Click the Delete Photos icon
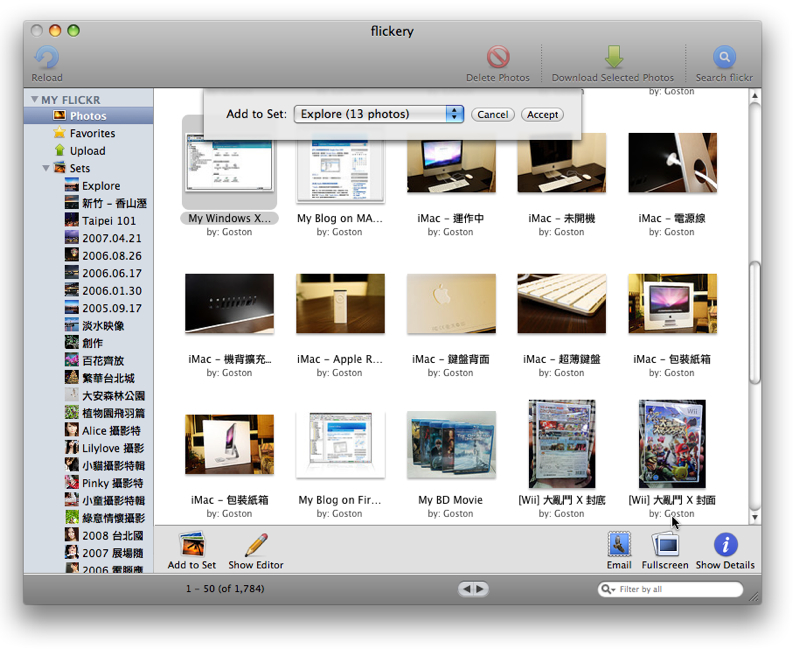 coord(498,57)
